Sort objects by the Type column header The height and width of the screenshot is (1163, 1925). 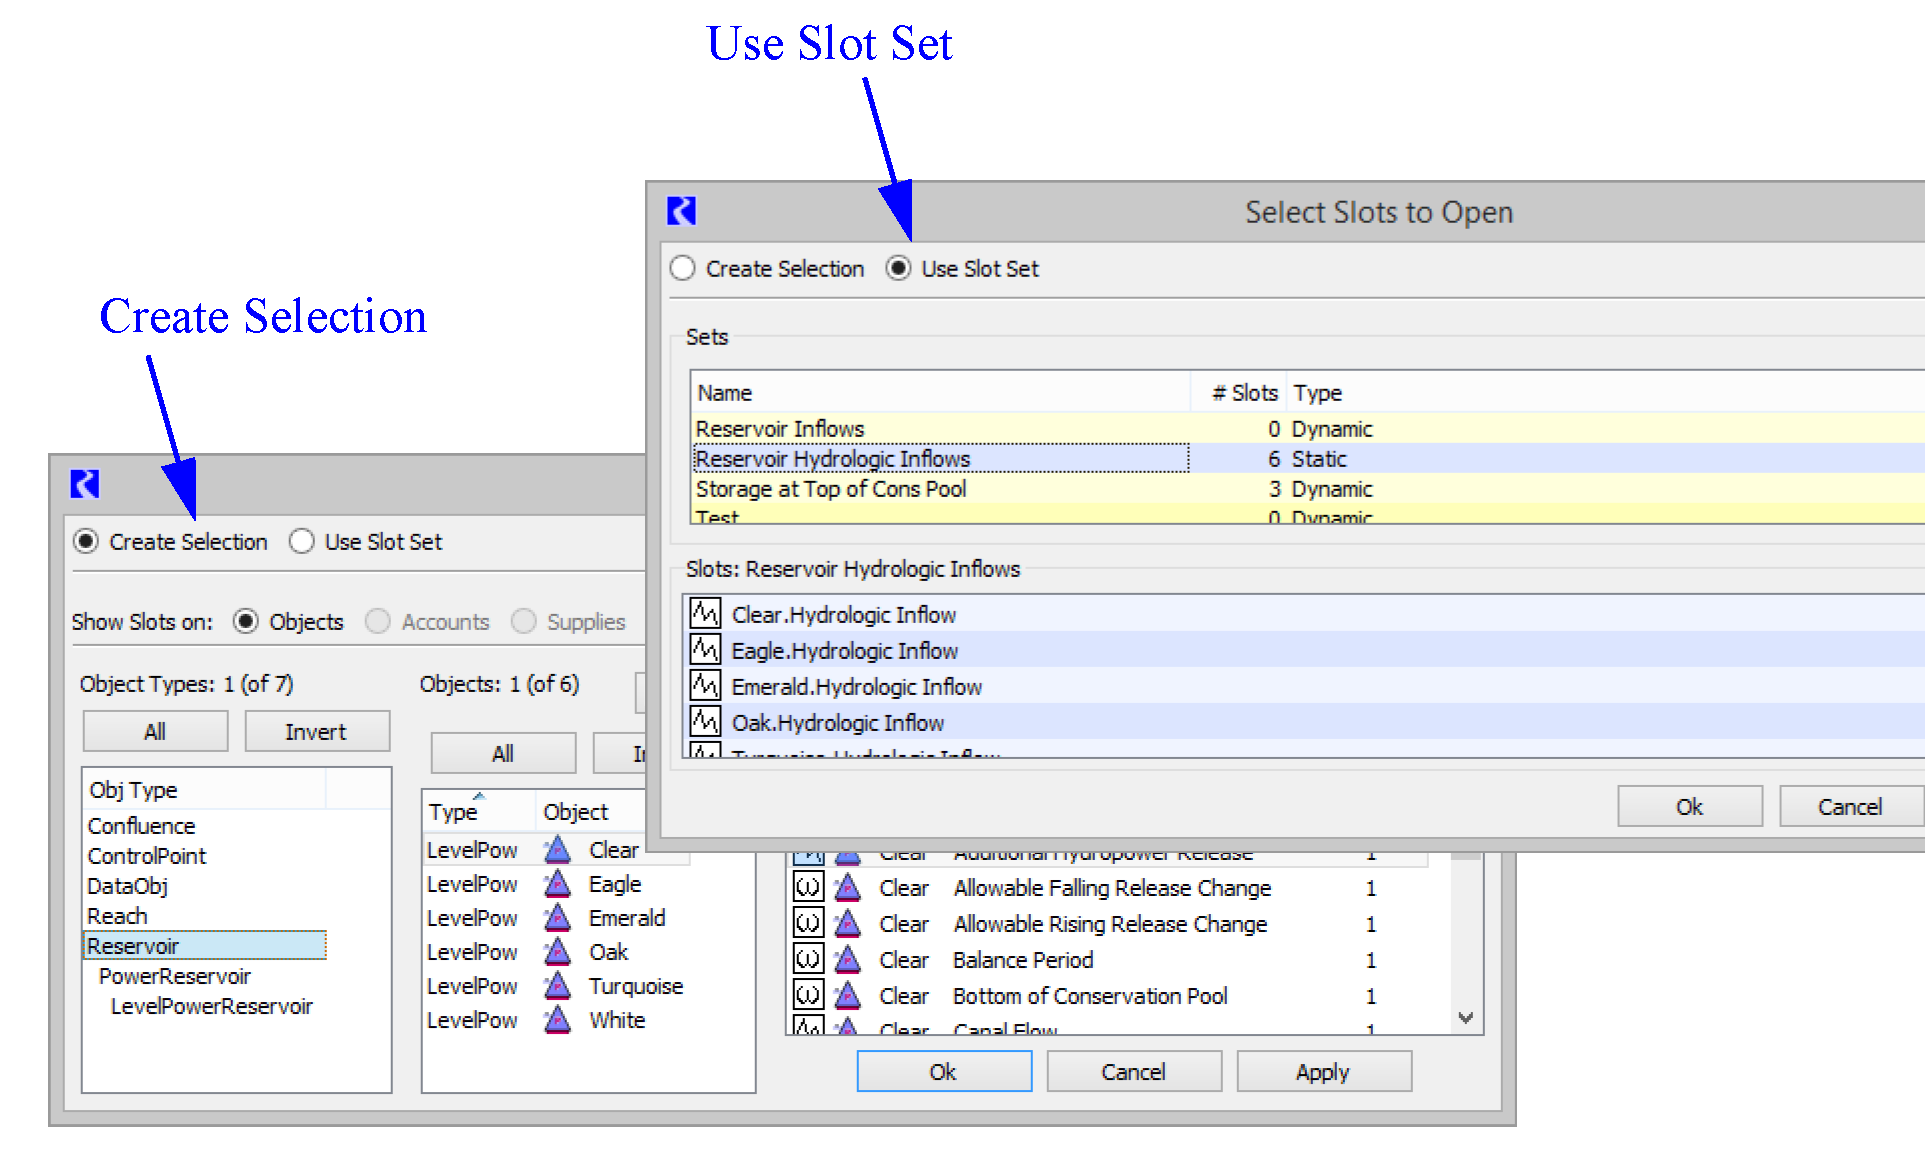pos(453,812)
